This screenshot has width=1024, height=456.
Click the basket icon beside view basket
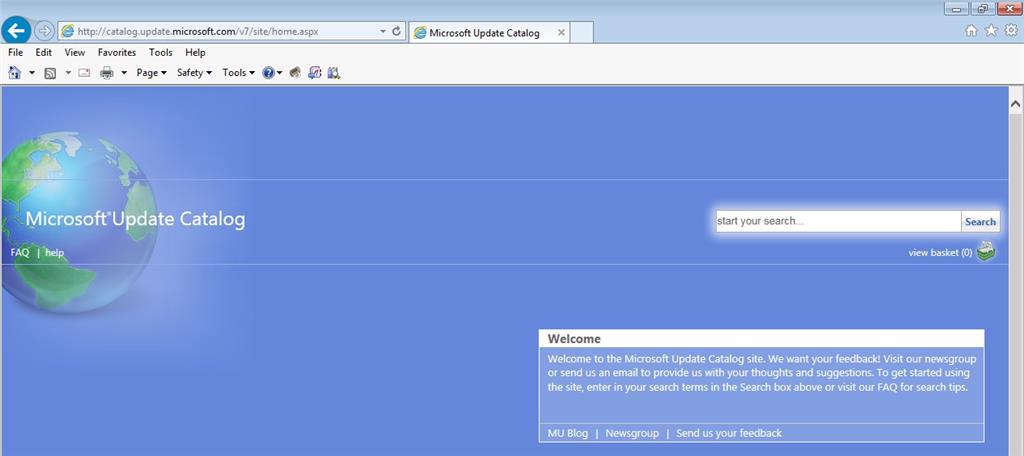tap(985, 252)
